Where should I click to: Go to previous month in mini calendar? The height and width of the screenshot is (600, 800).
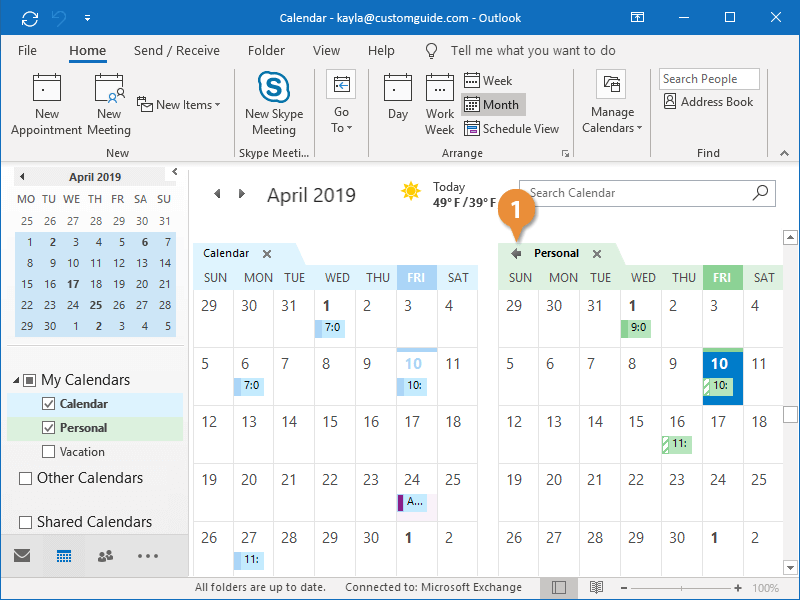point(22,177)
